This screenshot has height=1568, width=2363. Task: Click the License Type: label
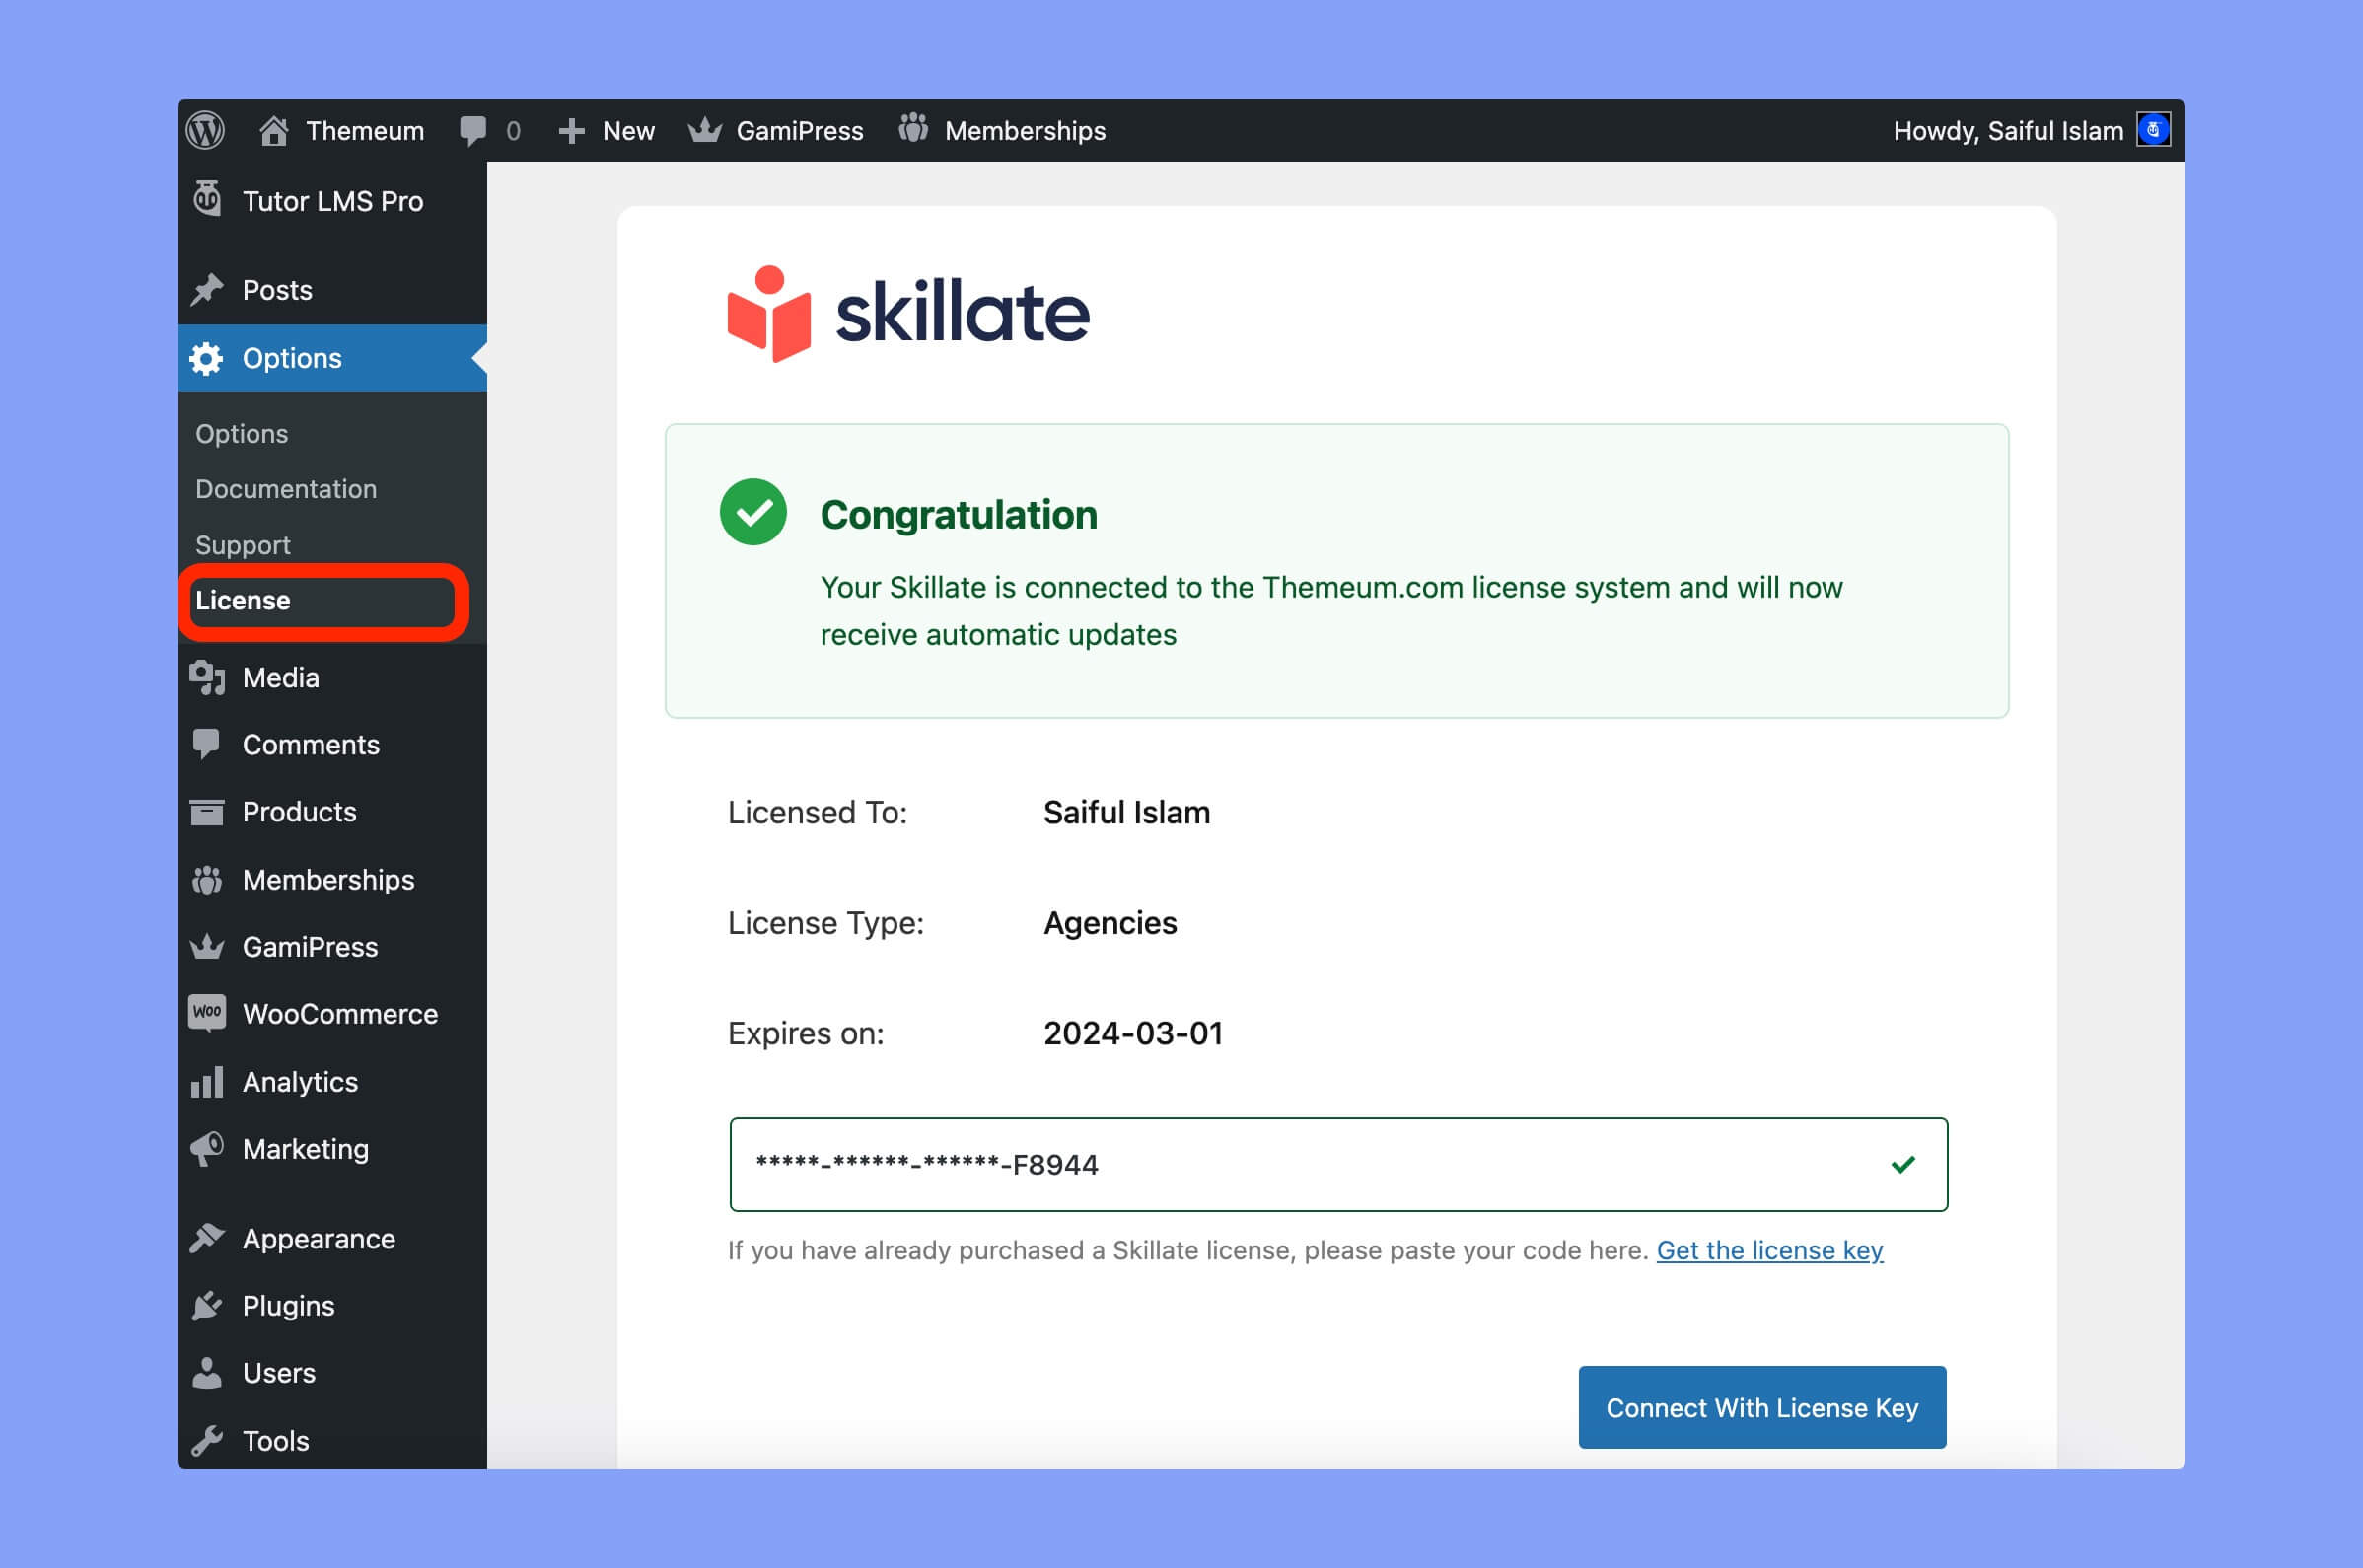click(x=825, y=922)
